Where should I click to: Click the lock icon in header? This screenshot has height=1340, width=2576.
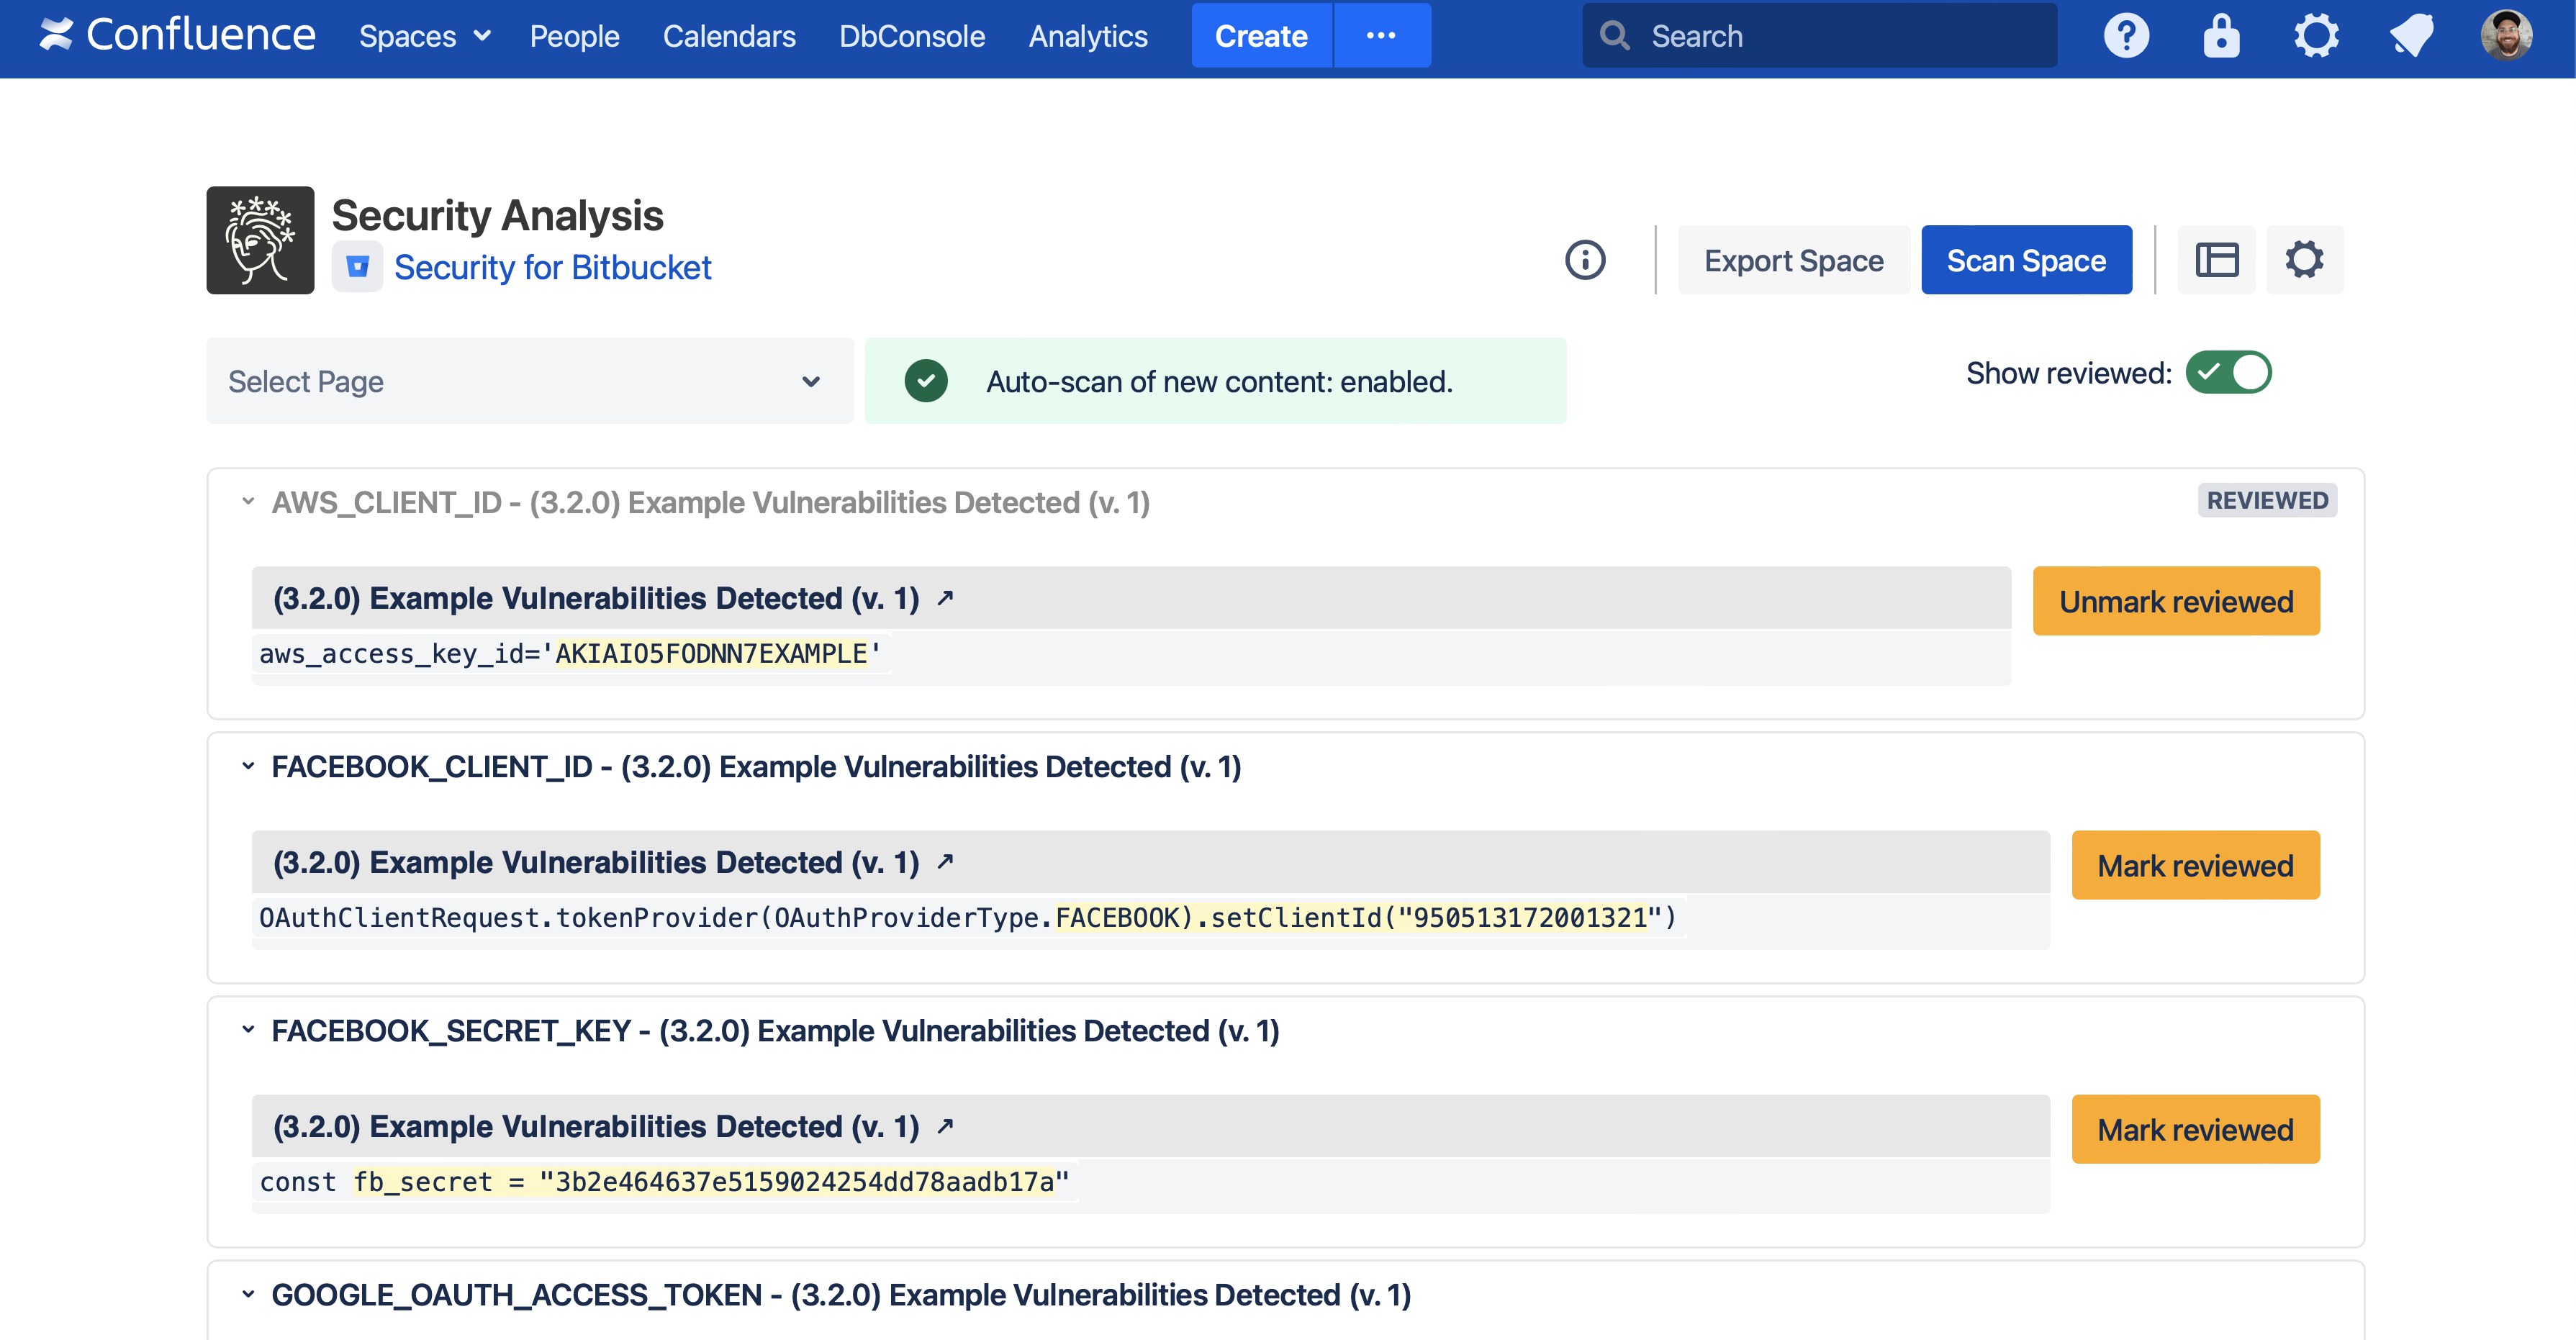coord(2221,36)
